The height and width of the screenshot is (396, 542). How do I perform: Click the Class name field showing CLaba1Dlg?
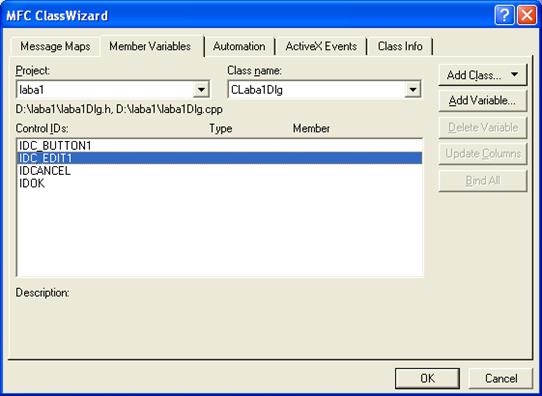[324, 90]
